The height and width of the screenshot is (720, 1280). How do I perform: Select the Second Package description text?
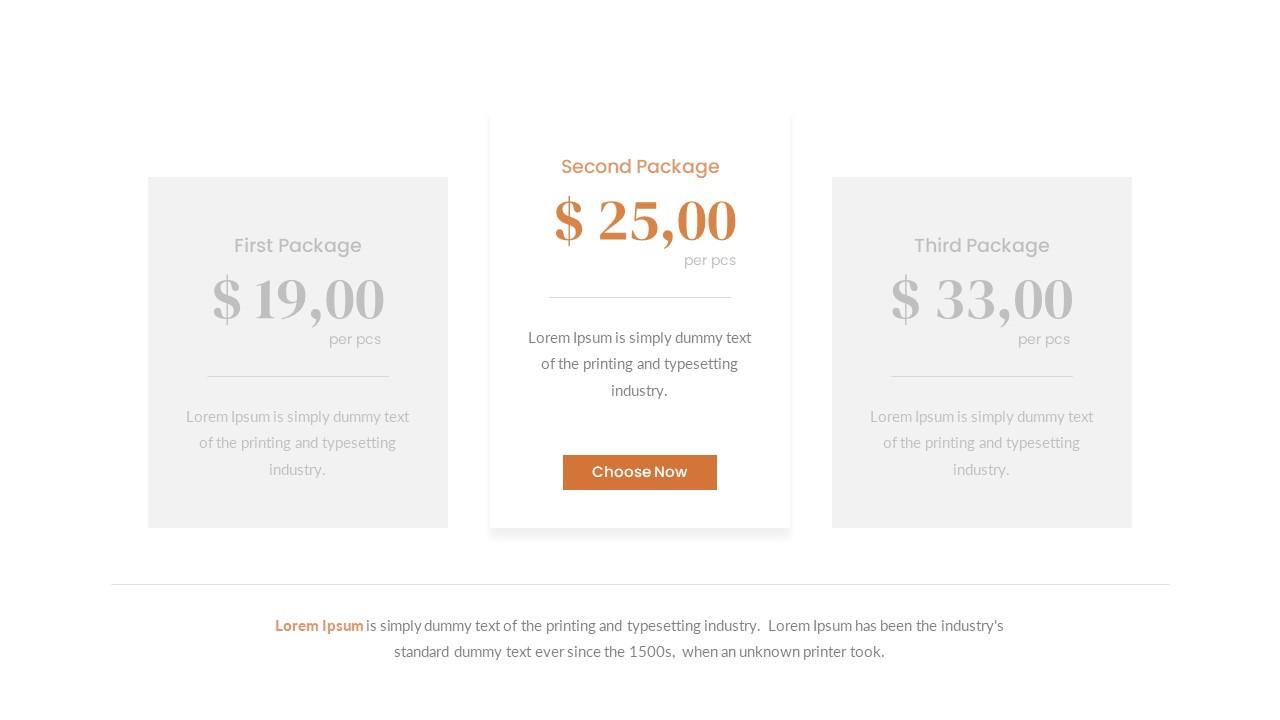[x=640, y=364]
